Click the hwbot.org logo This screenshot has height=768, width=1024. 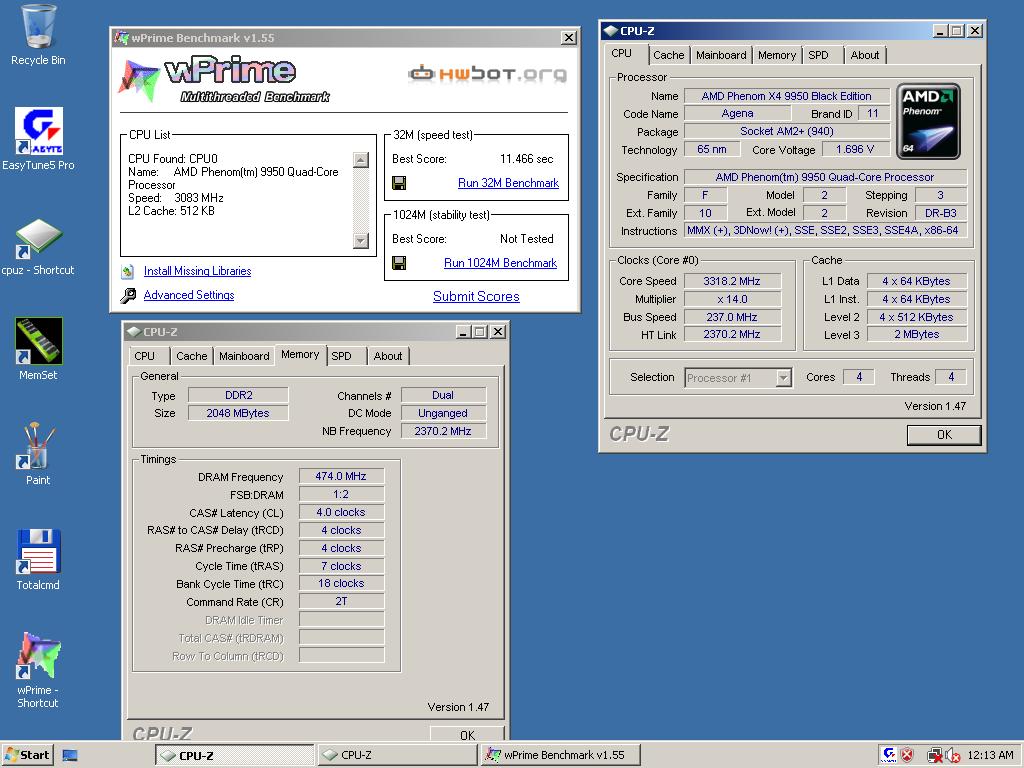tap(487, 74)
